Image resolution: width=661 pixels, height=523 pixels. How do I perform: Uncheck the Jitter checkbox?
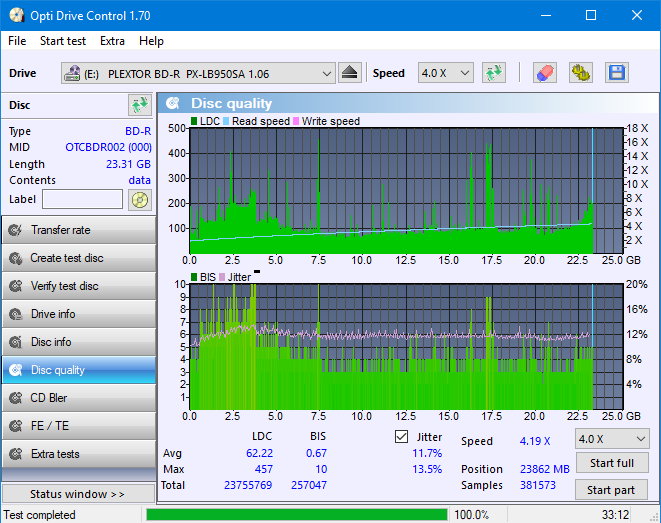click(401, 437)
